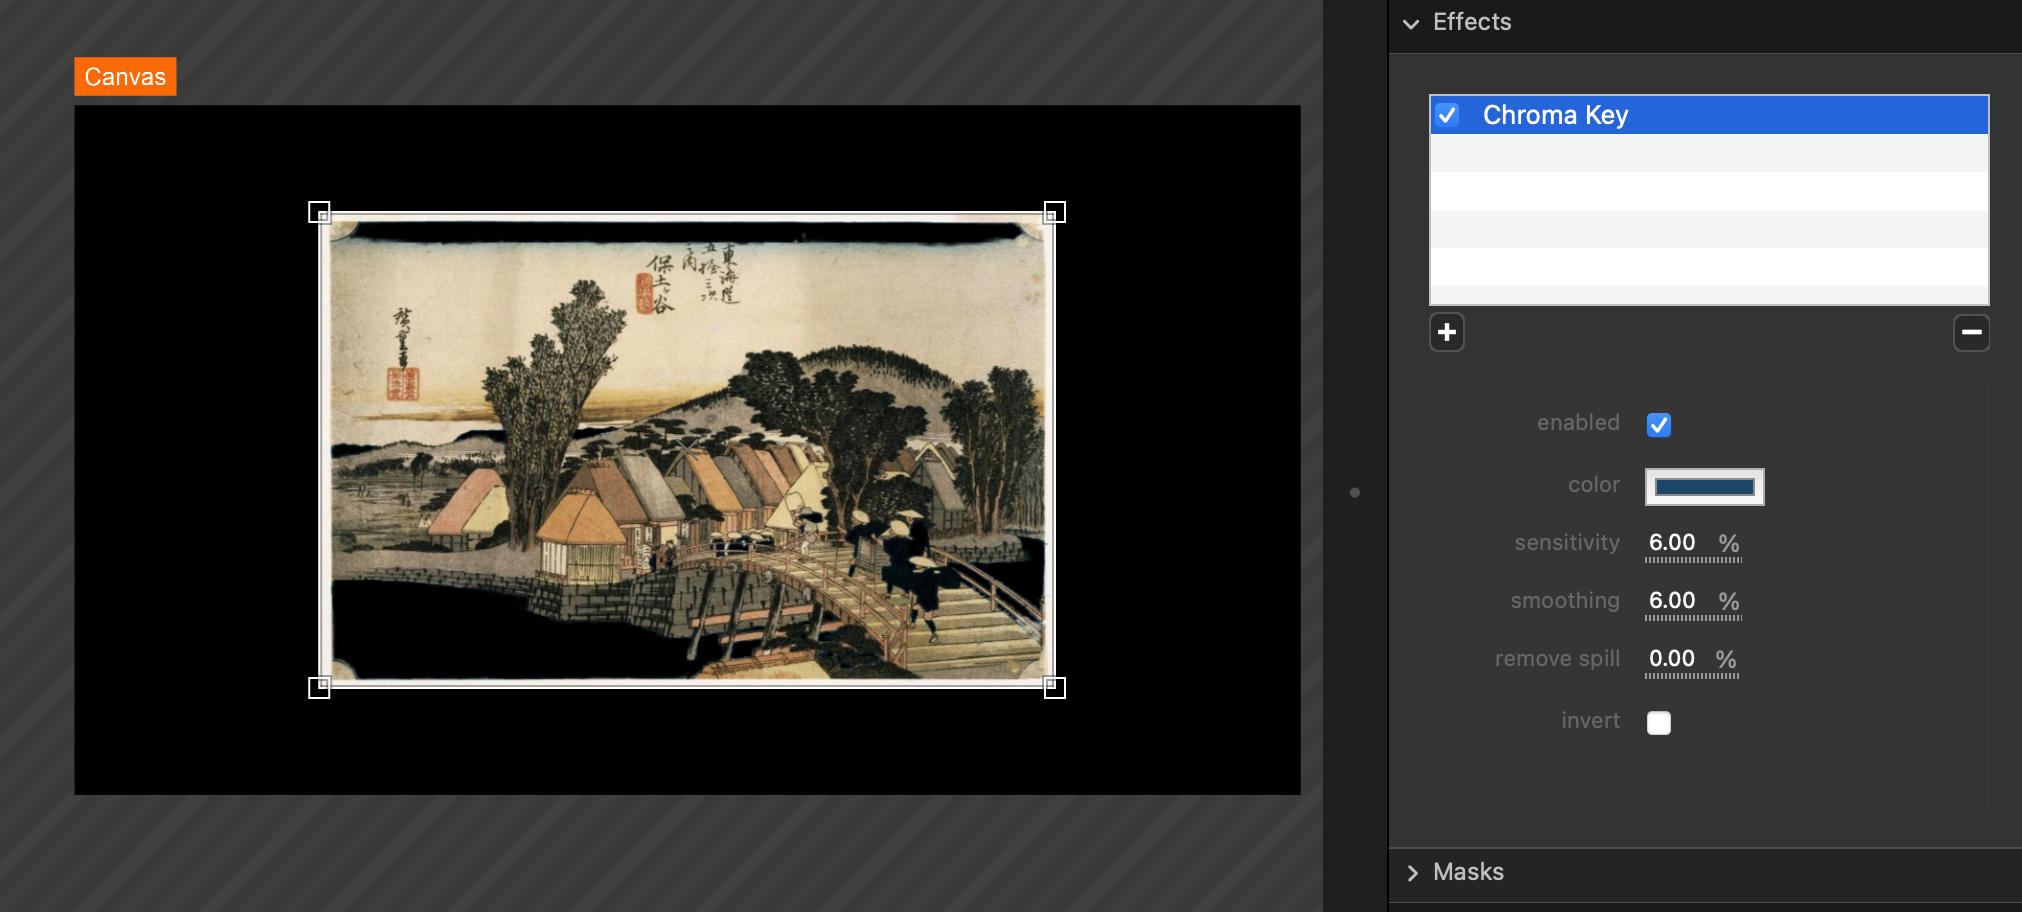Open the chroma key color swatch

(x=1704, y=487)
